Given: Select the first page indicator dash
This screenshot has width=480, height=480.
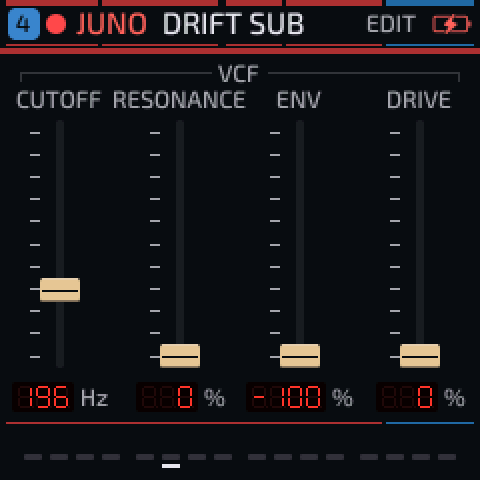Looking at the screenshot, I should click(x=33, y=457).
